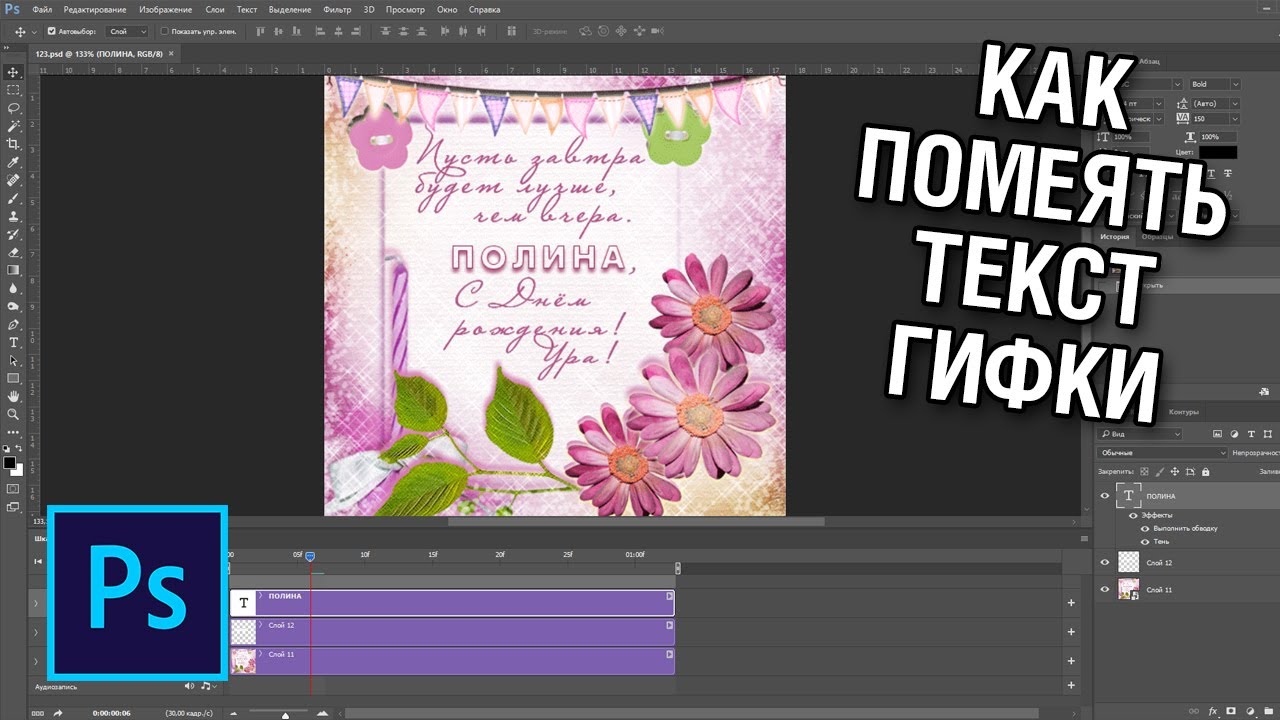Select the Magic Wand tool
The width and height of the screenshot is (1280, 720).
coord(14,126)
